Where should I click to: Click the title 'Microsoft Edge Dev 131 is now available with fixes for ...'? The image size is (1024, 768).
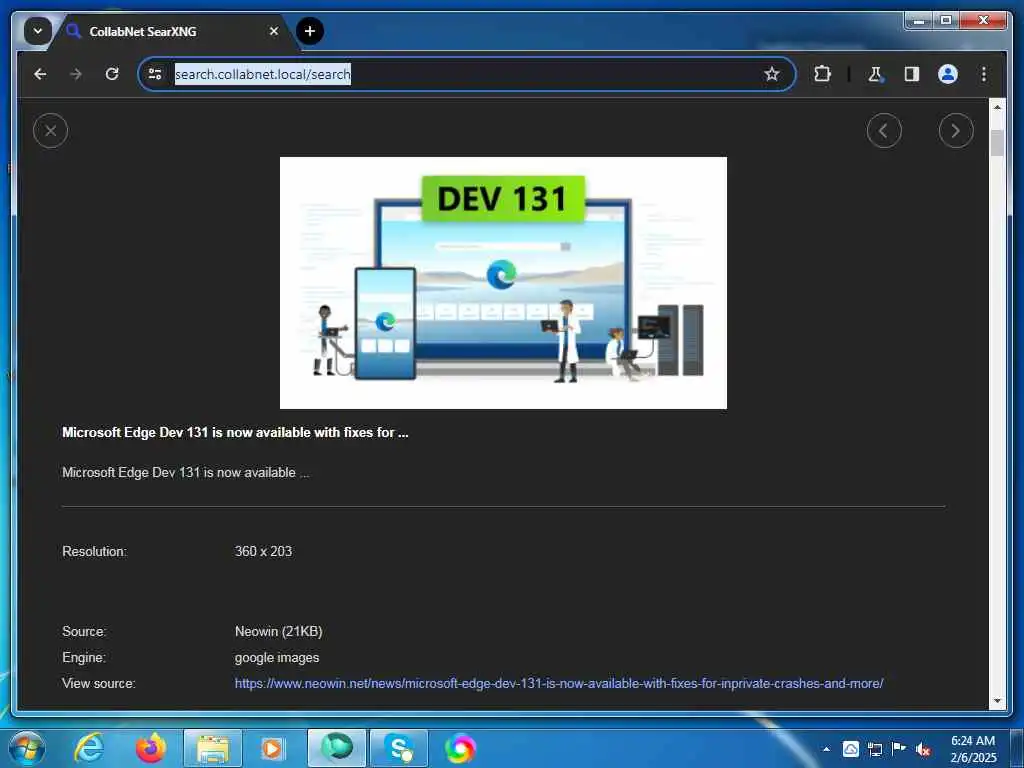(235, 432)
